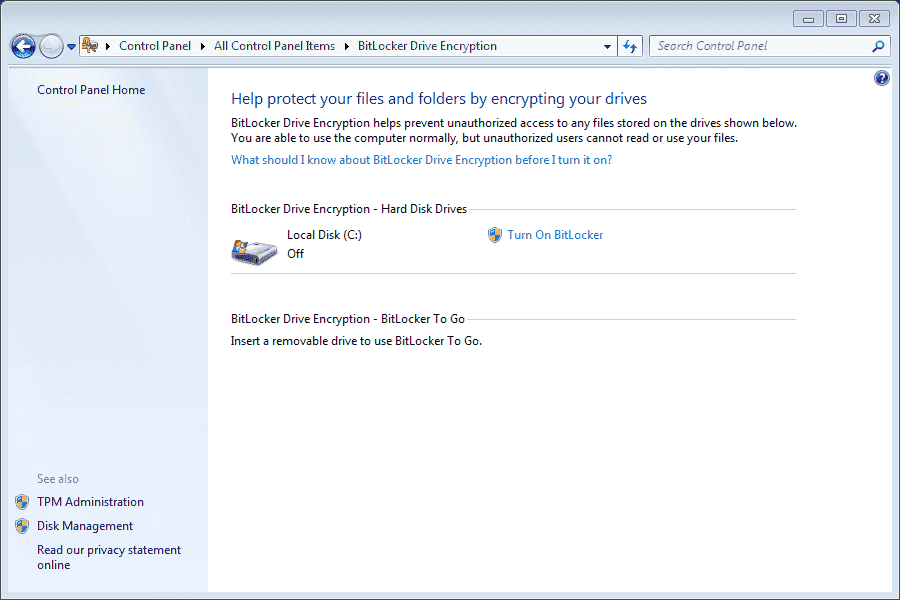This screenshot has height=600, width=900.
Task: Click the forward navigation arrow
Action: click(x=50, y=45)
